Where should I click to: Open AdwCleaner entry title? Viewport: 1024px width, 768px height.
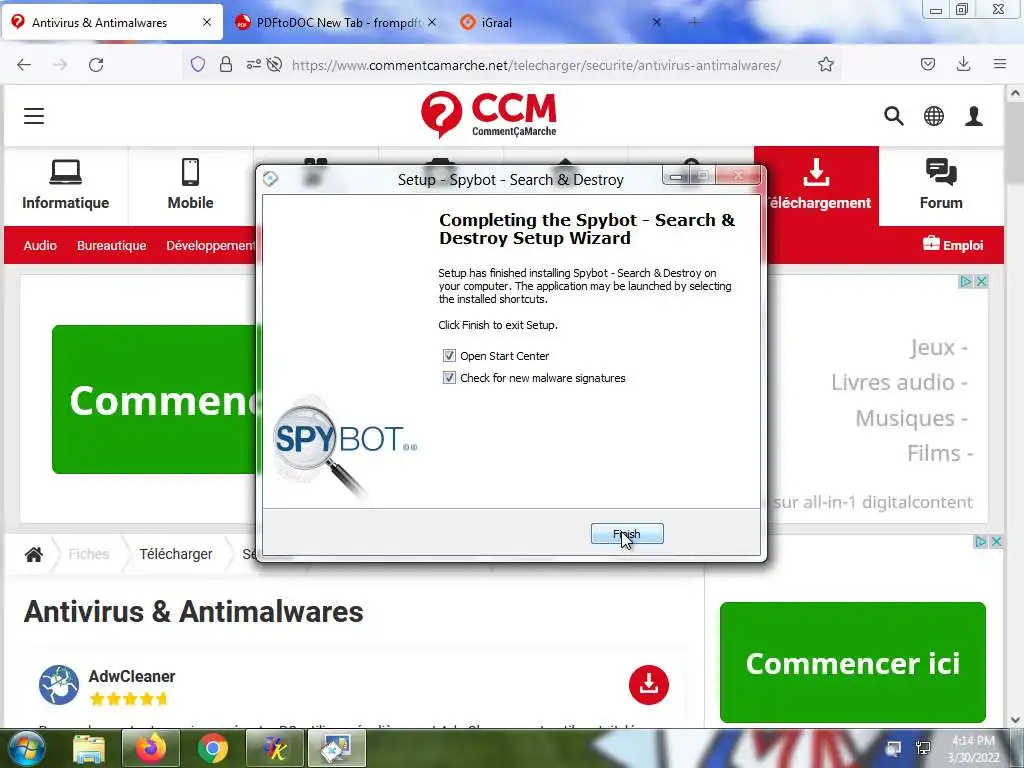pyautogui.click(x=132, y=676)
